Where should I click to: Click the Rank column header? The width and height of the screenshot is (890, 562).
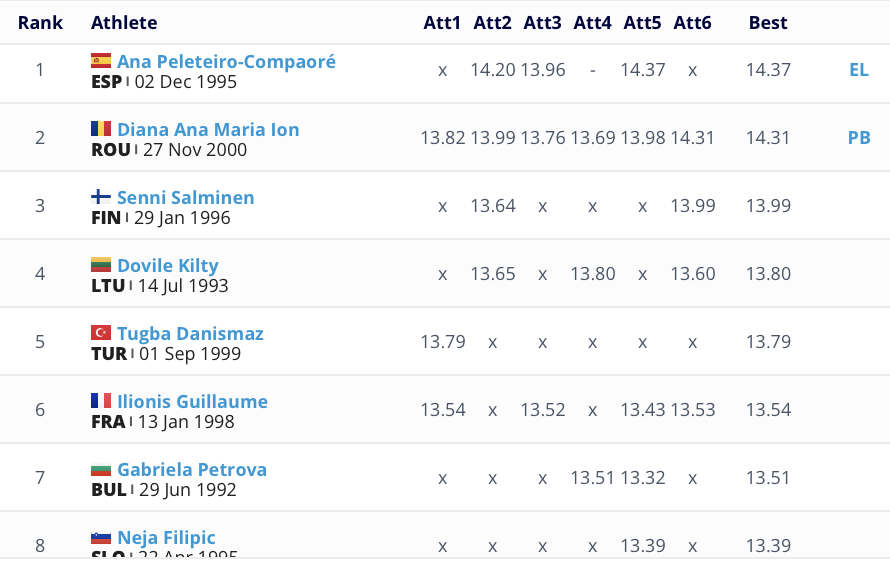pyautogui.click(x=40, y=22)
